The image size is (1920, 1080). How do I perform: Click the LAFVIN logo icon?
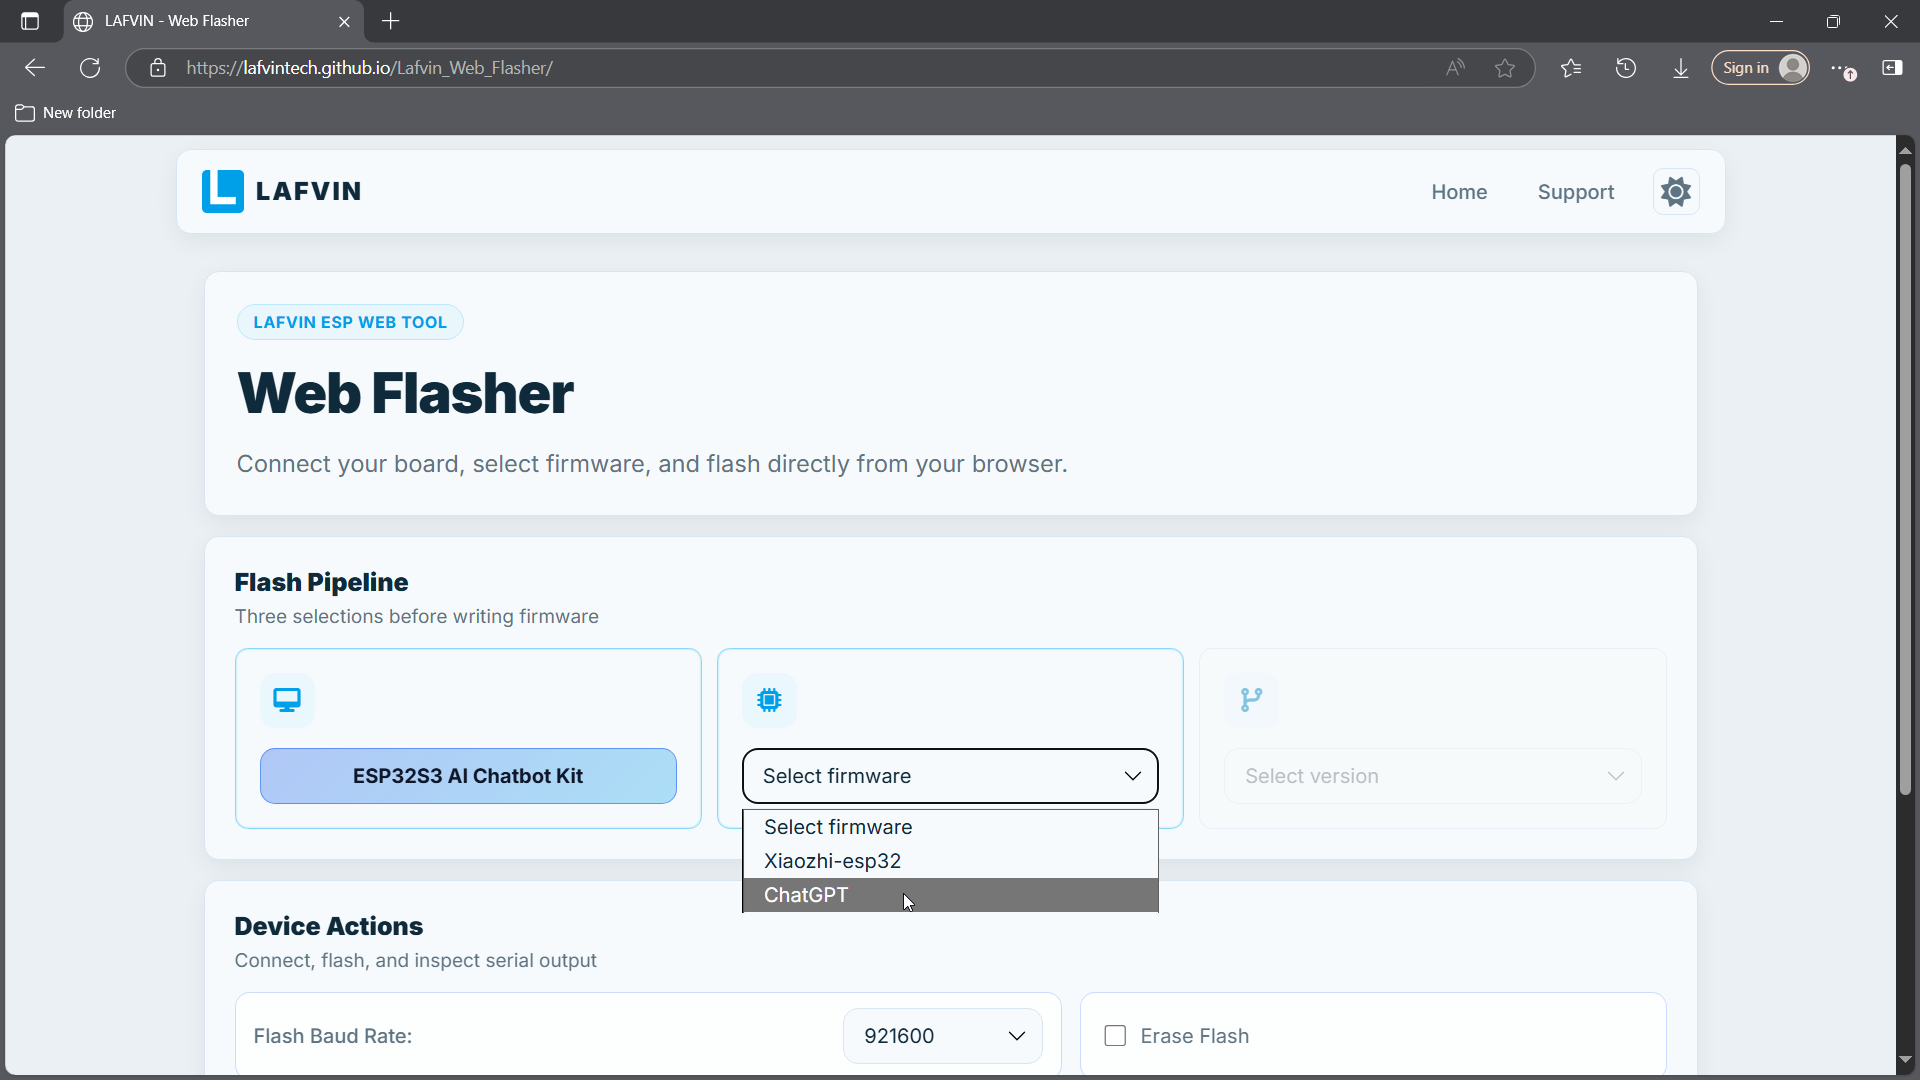pos(222,191)
